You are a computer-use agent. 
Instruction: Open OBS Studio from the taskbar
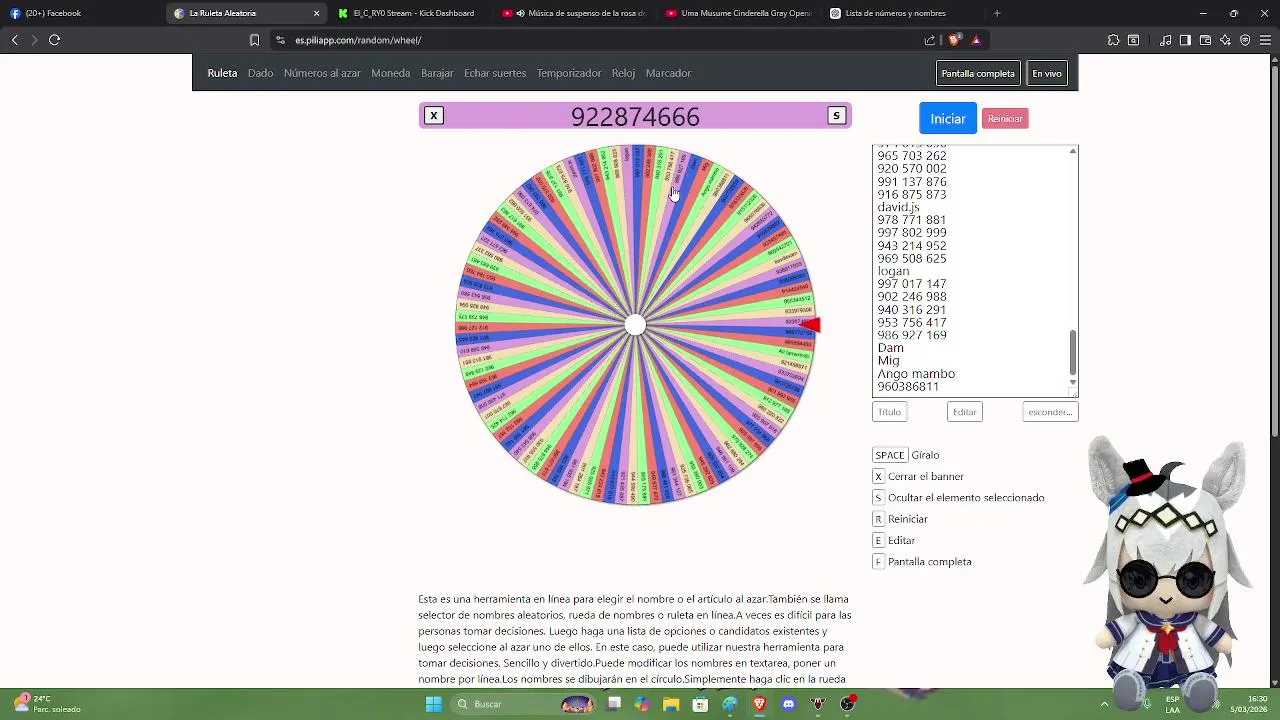click(x=848, y=704)
